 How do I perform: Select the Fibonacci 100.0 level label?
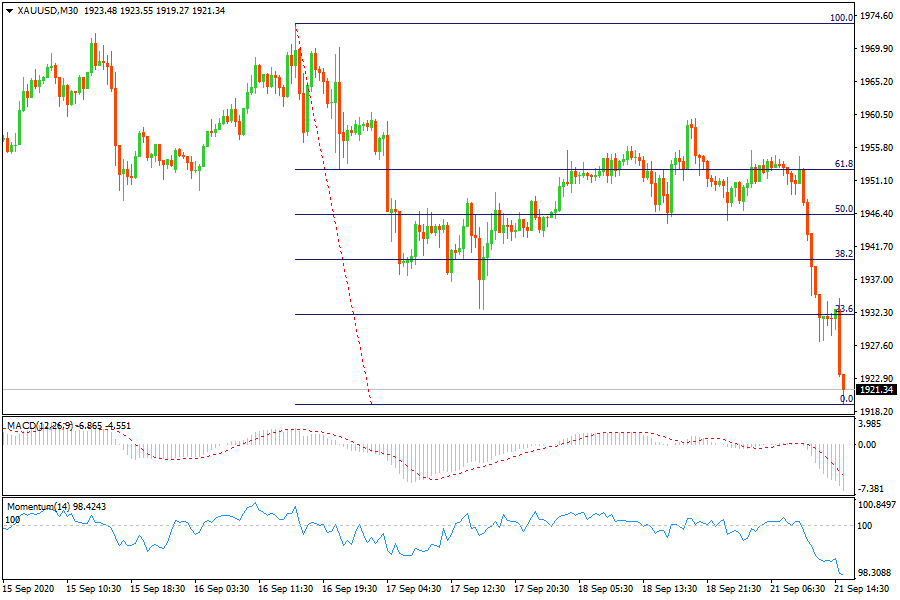pyautogui.click(x=841, y=18)
